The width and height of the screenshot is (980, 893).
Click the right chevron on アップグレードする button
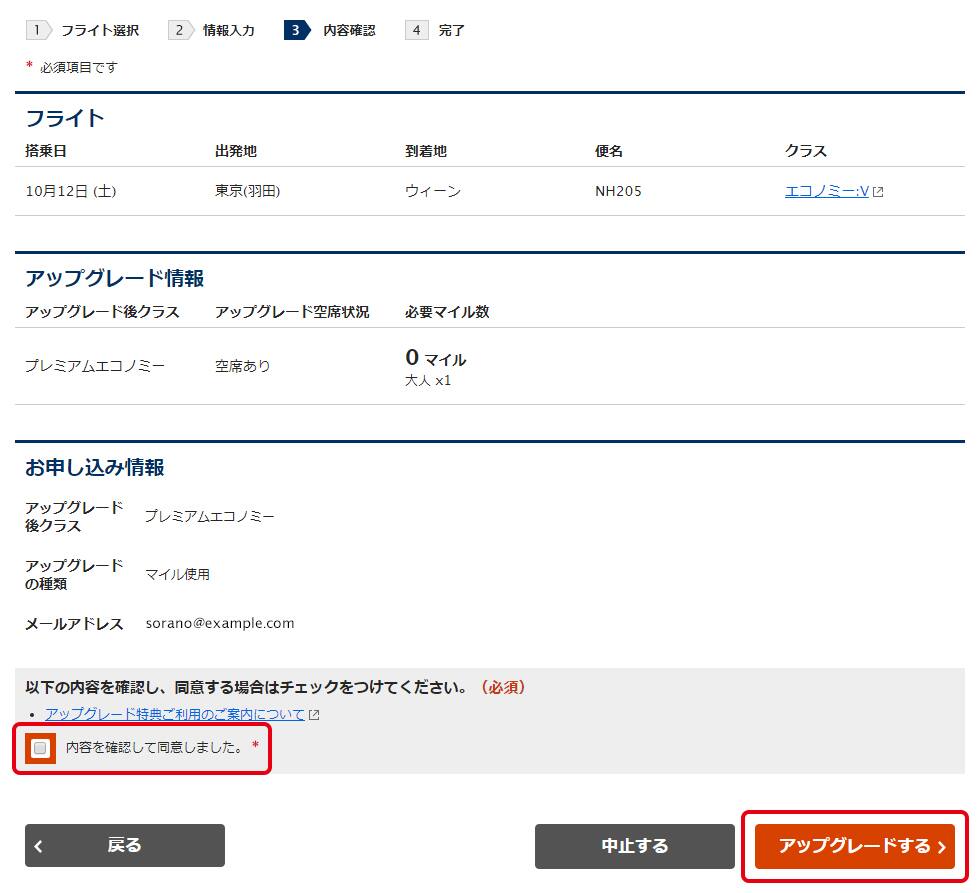pyautogui.click(x=941, y=847)
